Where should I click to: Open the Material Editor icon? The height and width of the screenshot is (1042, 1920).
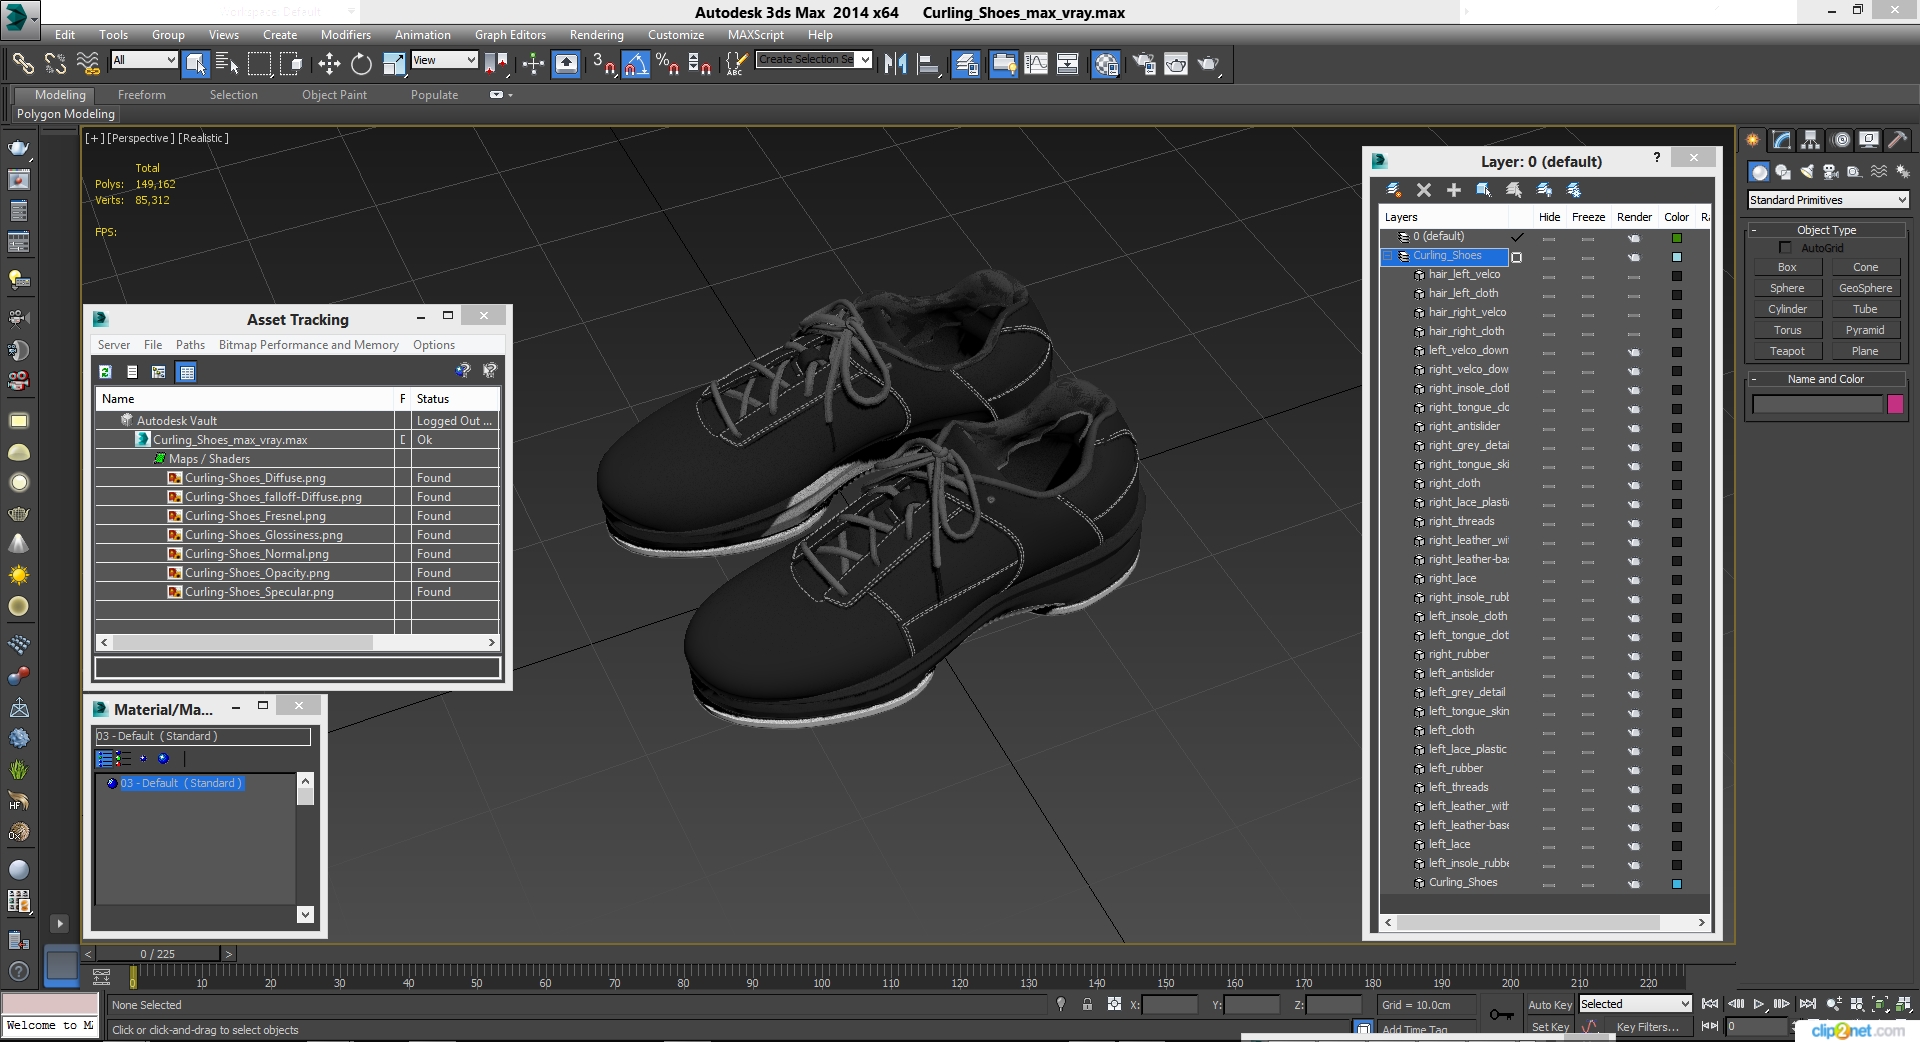pos(1105,64)
